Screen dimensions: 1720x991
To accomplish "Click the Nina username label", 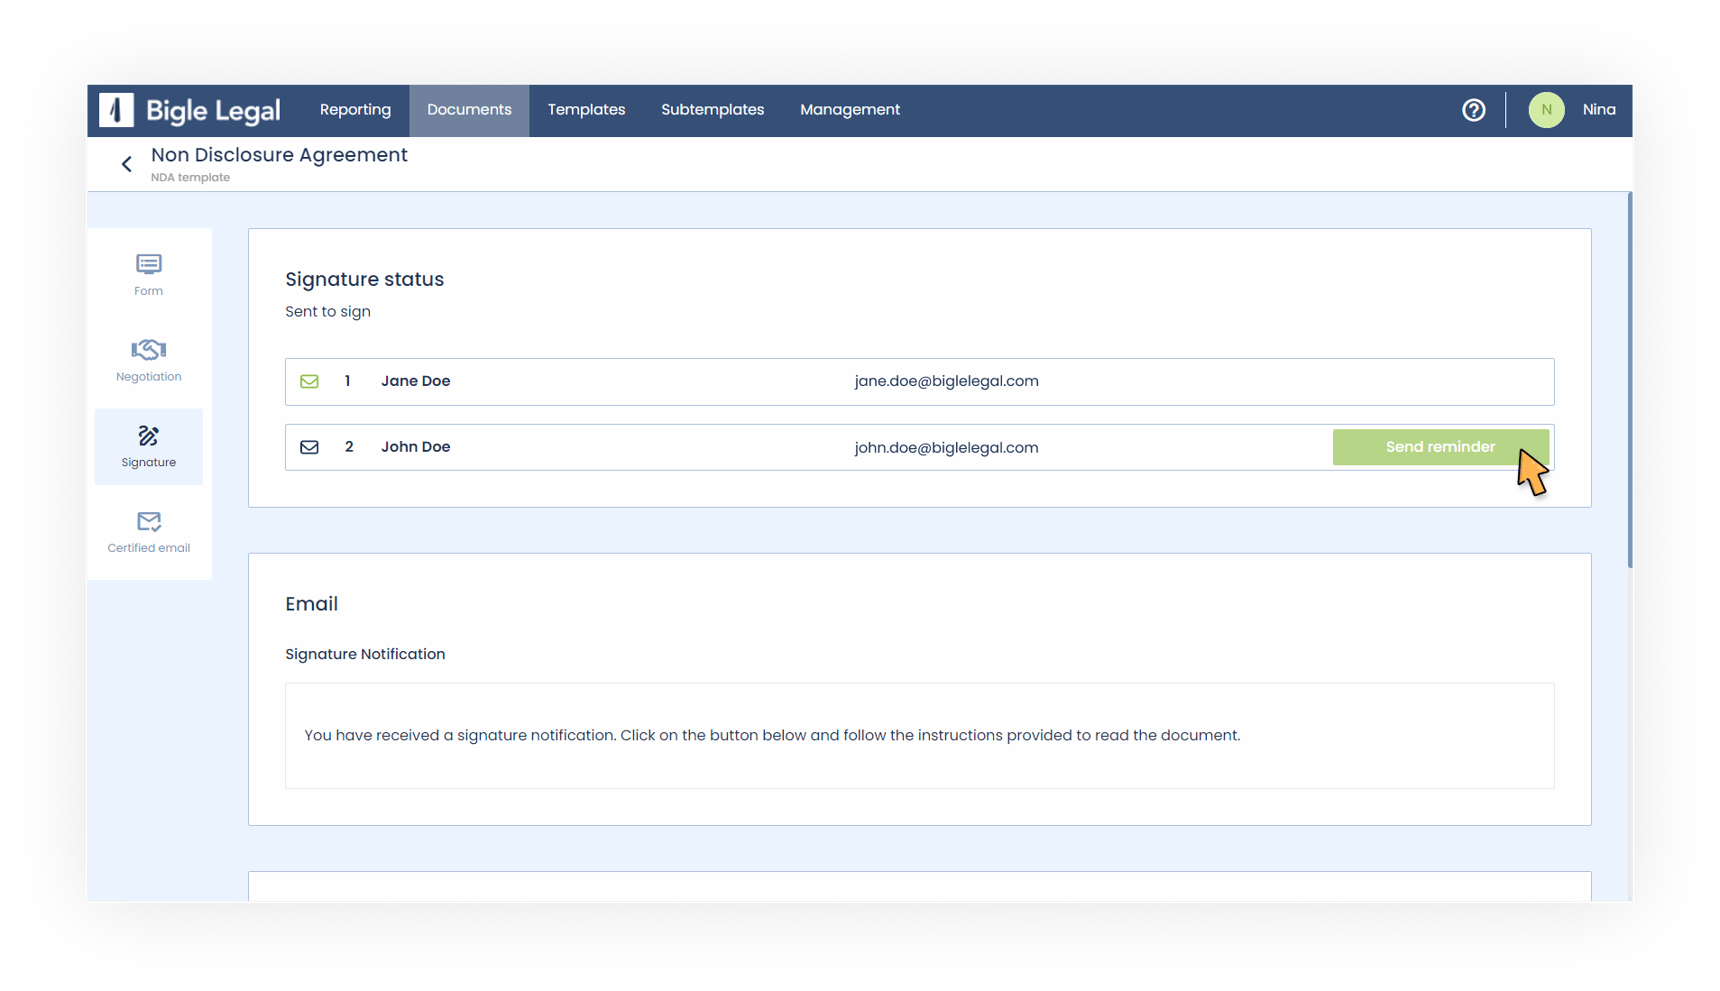I will [1598, 110].
